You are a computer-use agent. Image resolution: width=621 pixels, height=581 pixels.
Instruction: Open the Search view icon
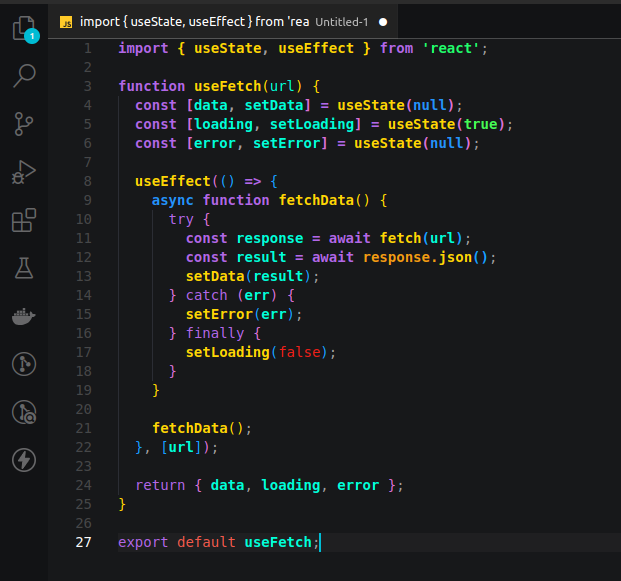pos(24,76)
